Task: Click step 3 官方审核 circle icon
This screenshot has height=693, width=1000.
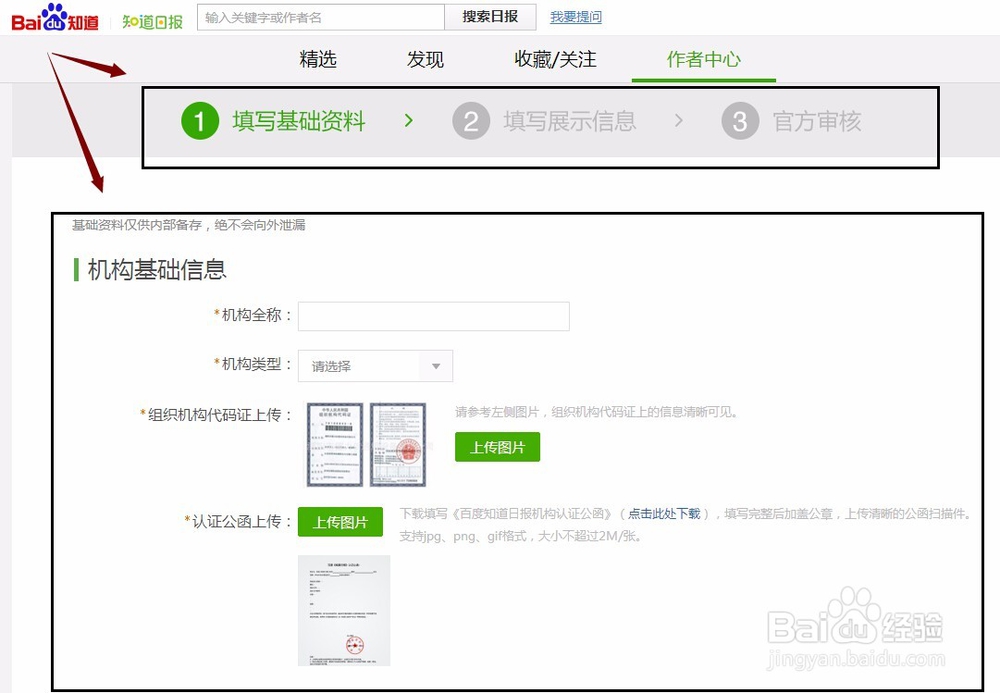Action: coord(740,121)
